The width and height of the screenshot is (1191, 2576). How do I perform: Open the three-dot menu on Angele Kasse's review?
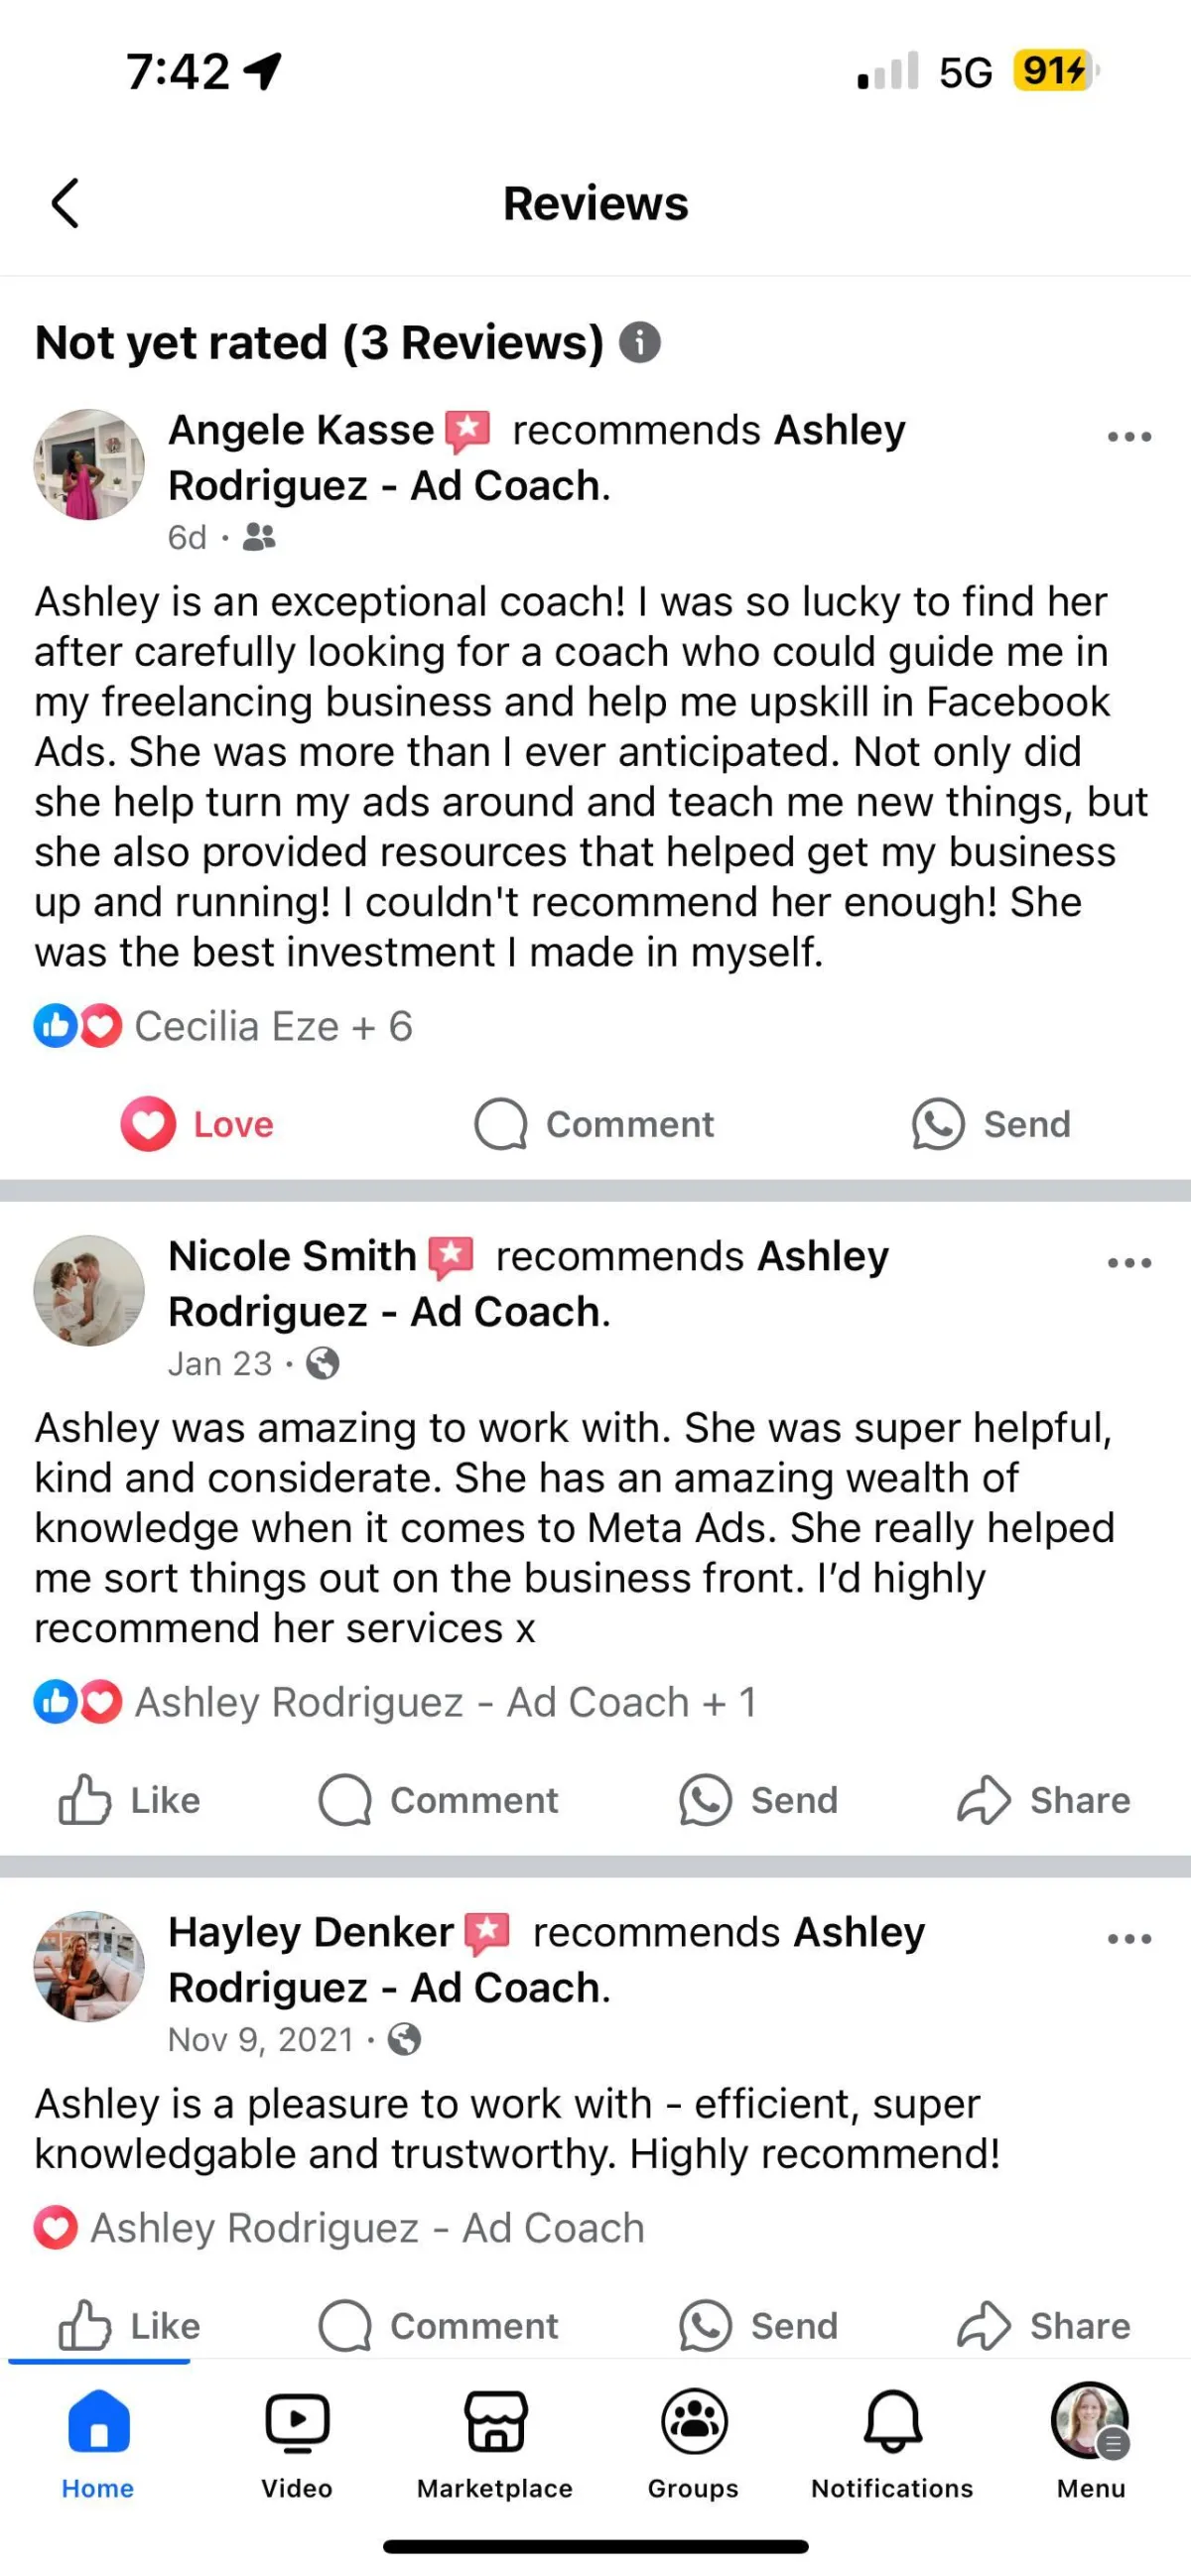pyautogui.click(x=1130, y=437)
